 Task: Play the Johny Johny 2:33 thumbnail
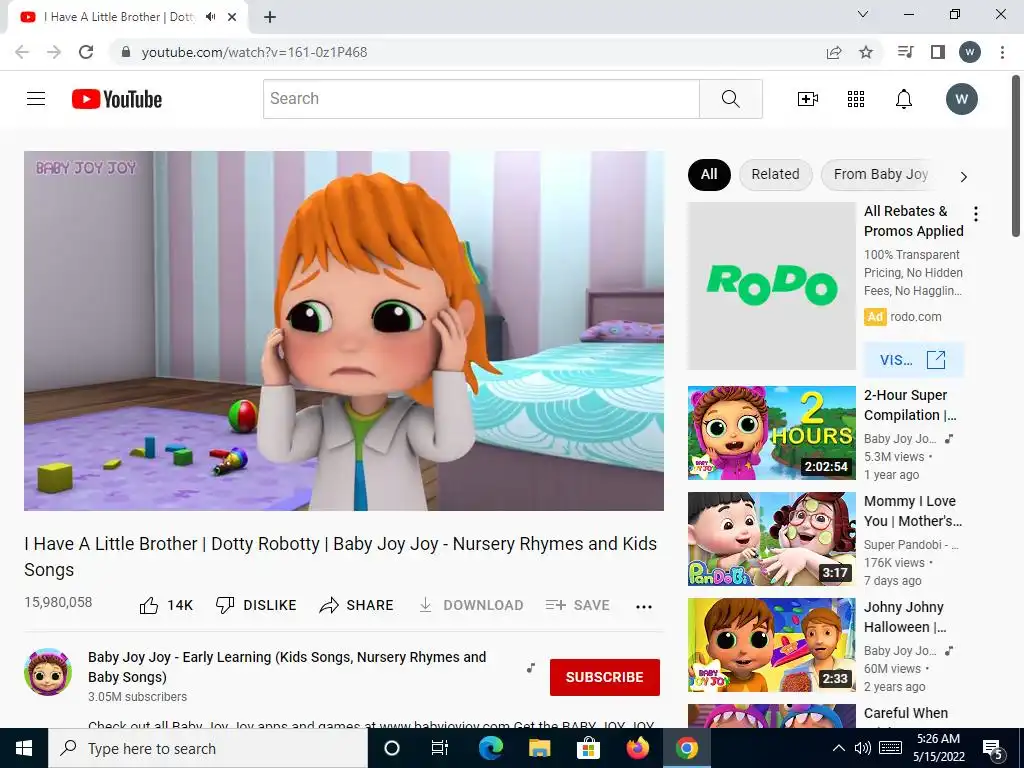pos(771,645)
